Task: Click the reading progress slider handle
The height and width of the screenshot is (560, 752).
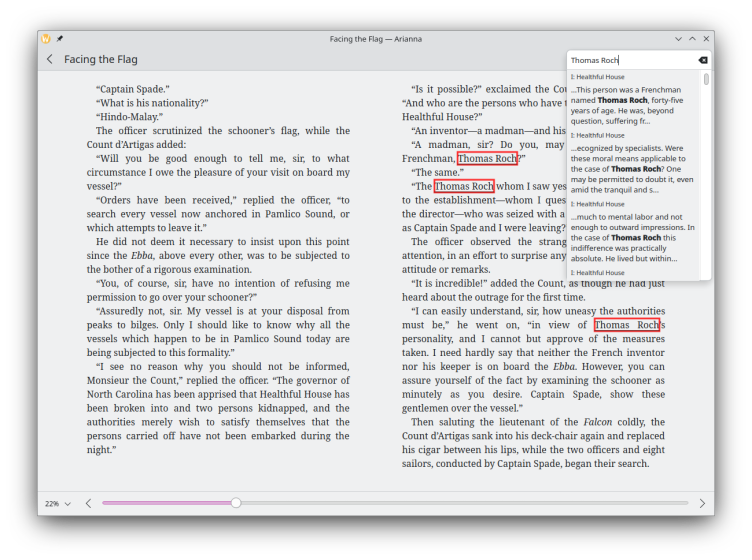Action: 236,503
